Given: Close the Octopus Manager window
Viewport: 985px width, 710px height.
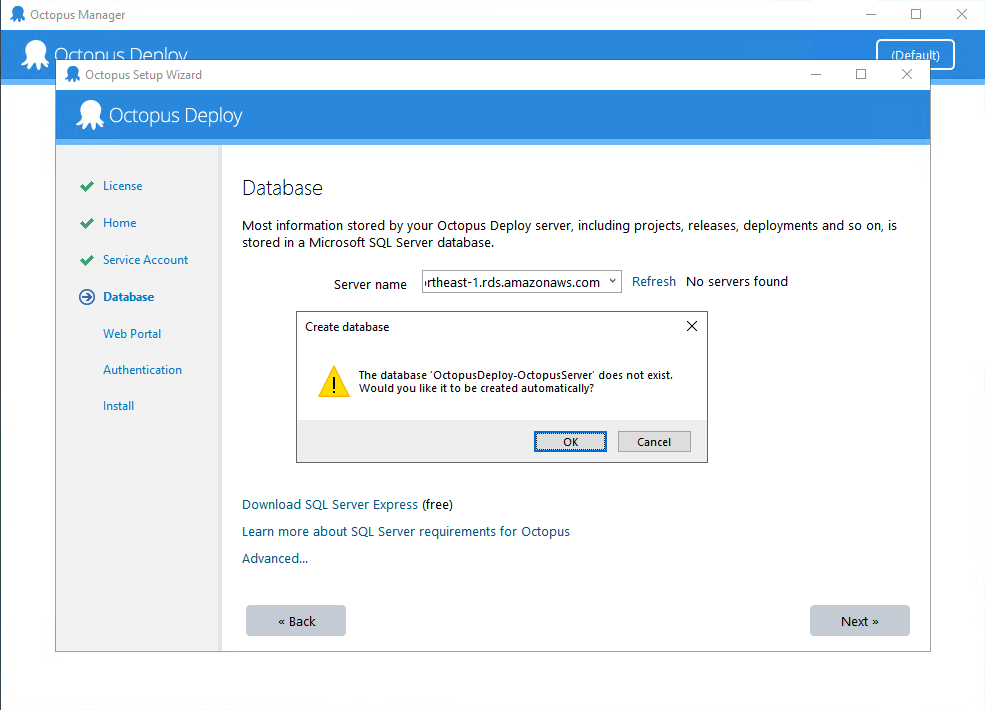Looking at the screenshot, I should [x=962, y=14].
